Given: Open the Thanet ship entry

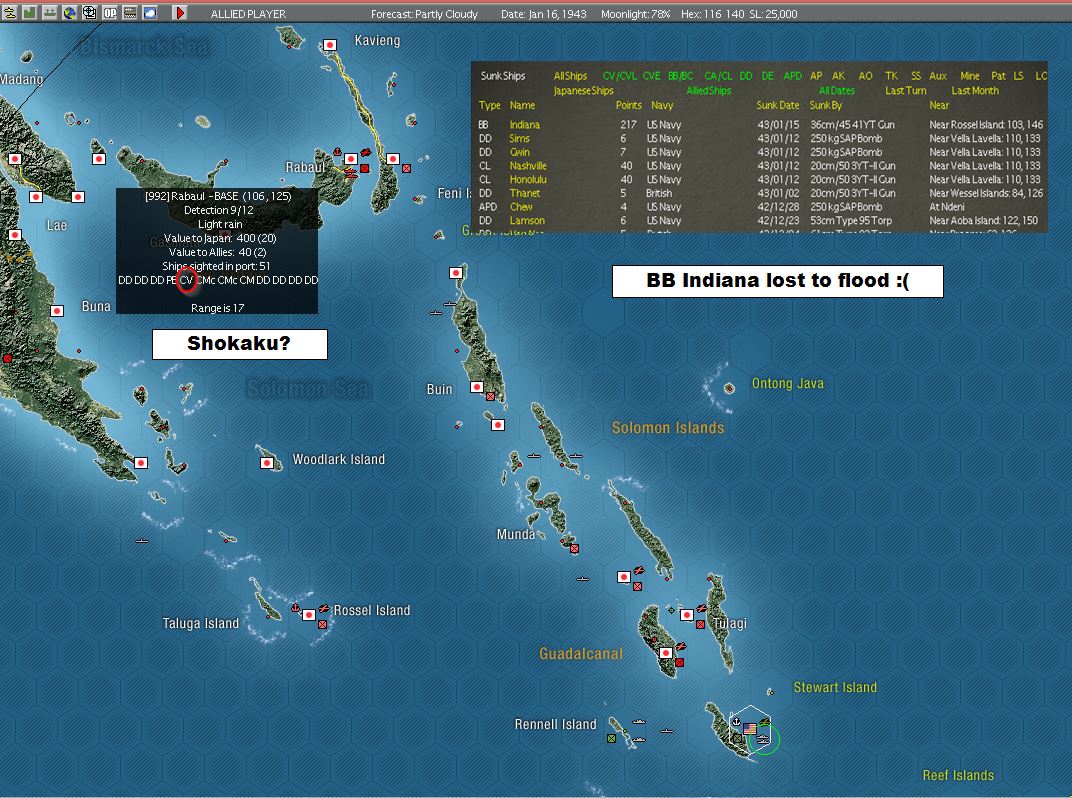Looking at the screenshot, I should (x=524, y=193).
